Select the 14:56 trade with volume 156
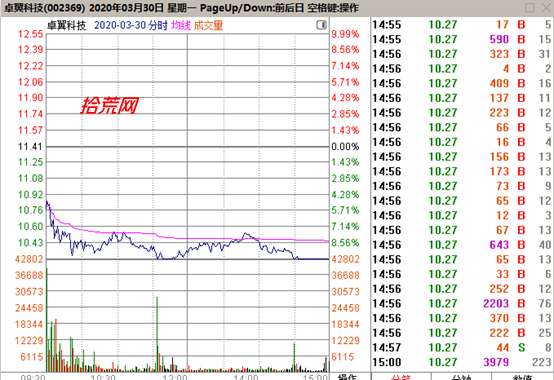Screen dimensions: 554x380 coord(462,157)
